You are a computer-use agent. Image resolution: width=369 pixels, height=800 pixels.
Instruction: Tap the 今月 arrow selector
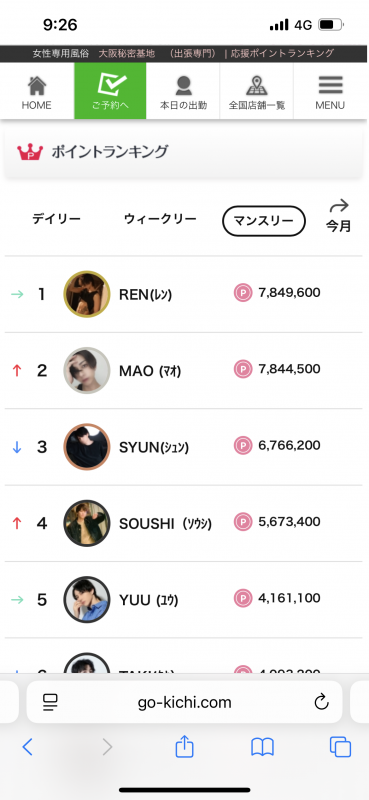pyautogui.click(x=339, y=216)
